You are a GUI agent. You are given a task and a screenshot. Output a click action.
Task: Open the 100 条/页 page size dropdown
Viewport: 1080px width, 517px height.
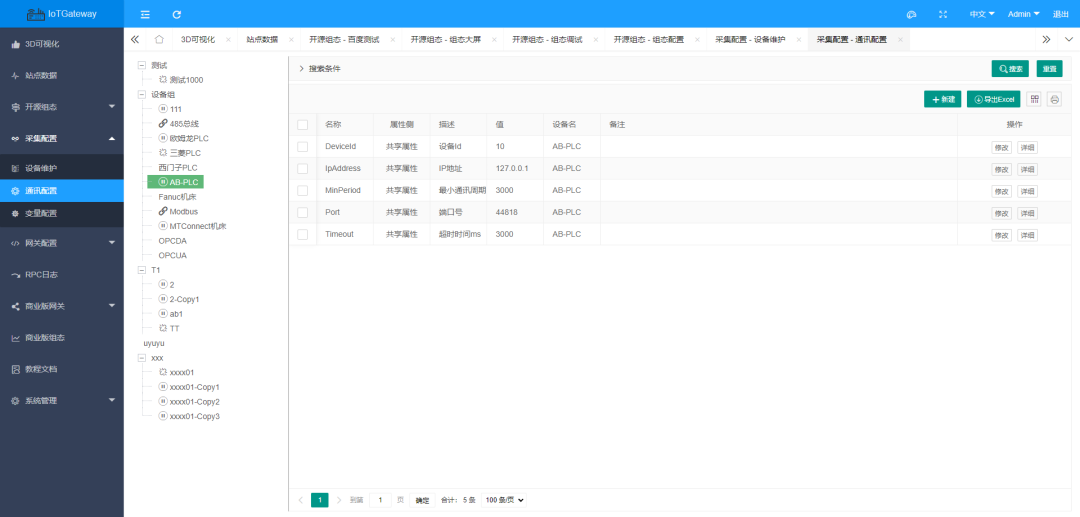point(504,500)
